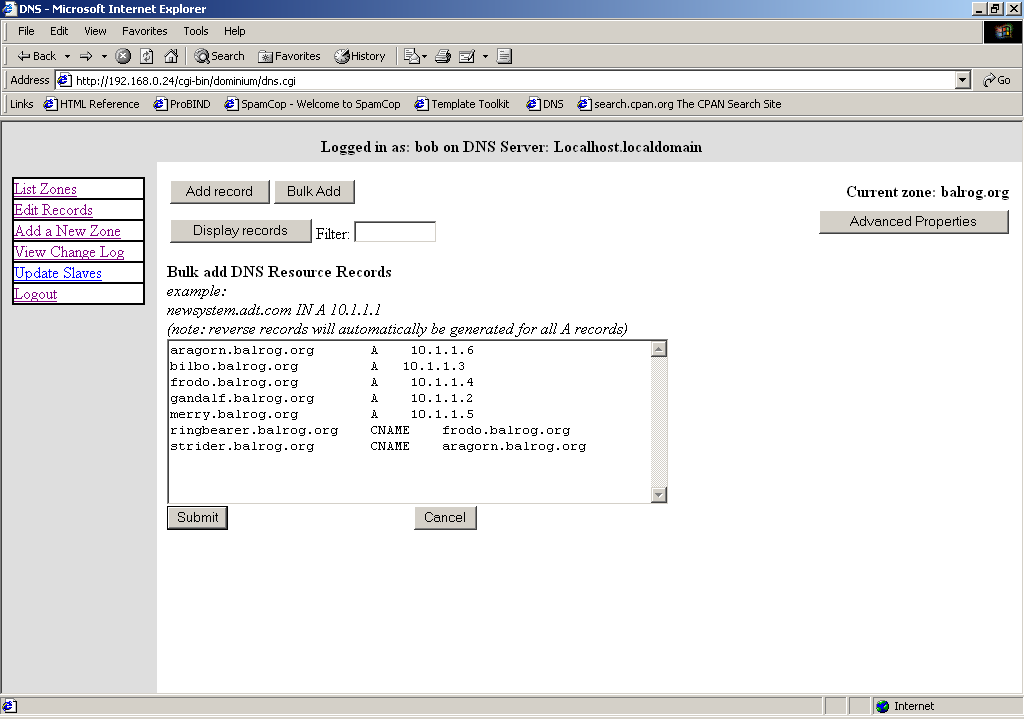
Task: Click into the Filter text field
Action: (x=395, y=232)
